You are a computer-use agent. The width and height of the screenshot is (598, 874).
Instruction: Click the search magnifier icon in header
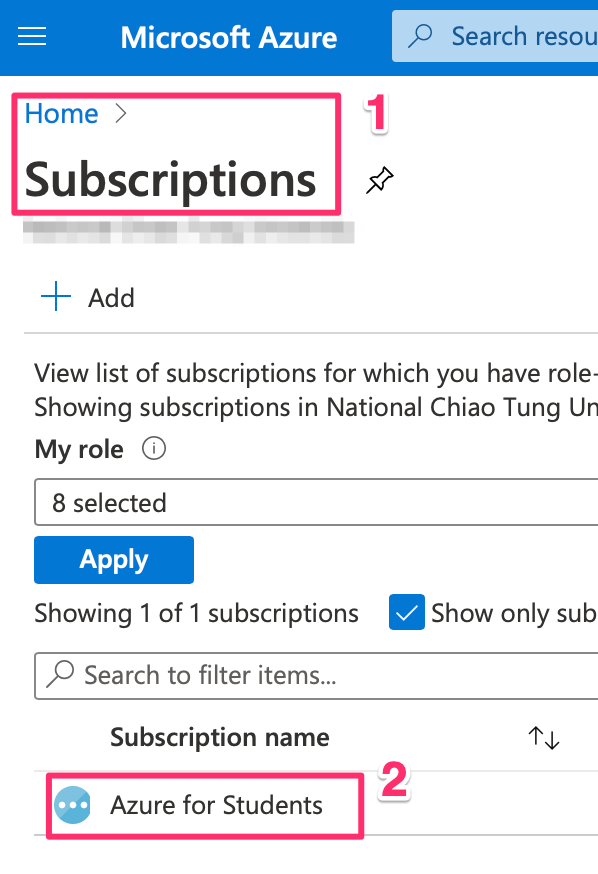coord(420,36)
